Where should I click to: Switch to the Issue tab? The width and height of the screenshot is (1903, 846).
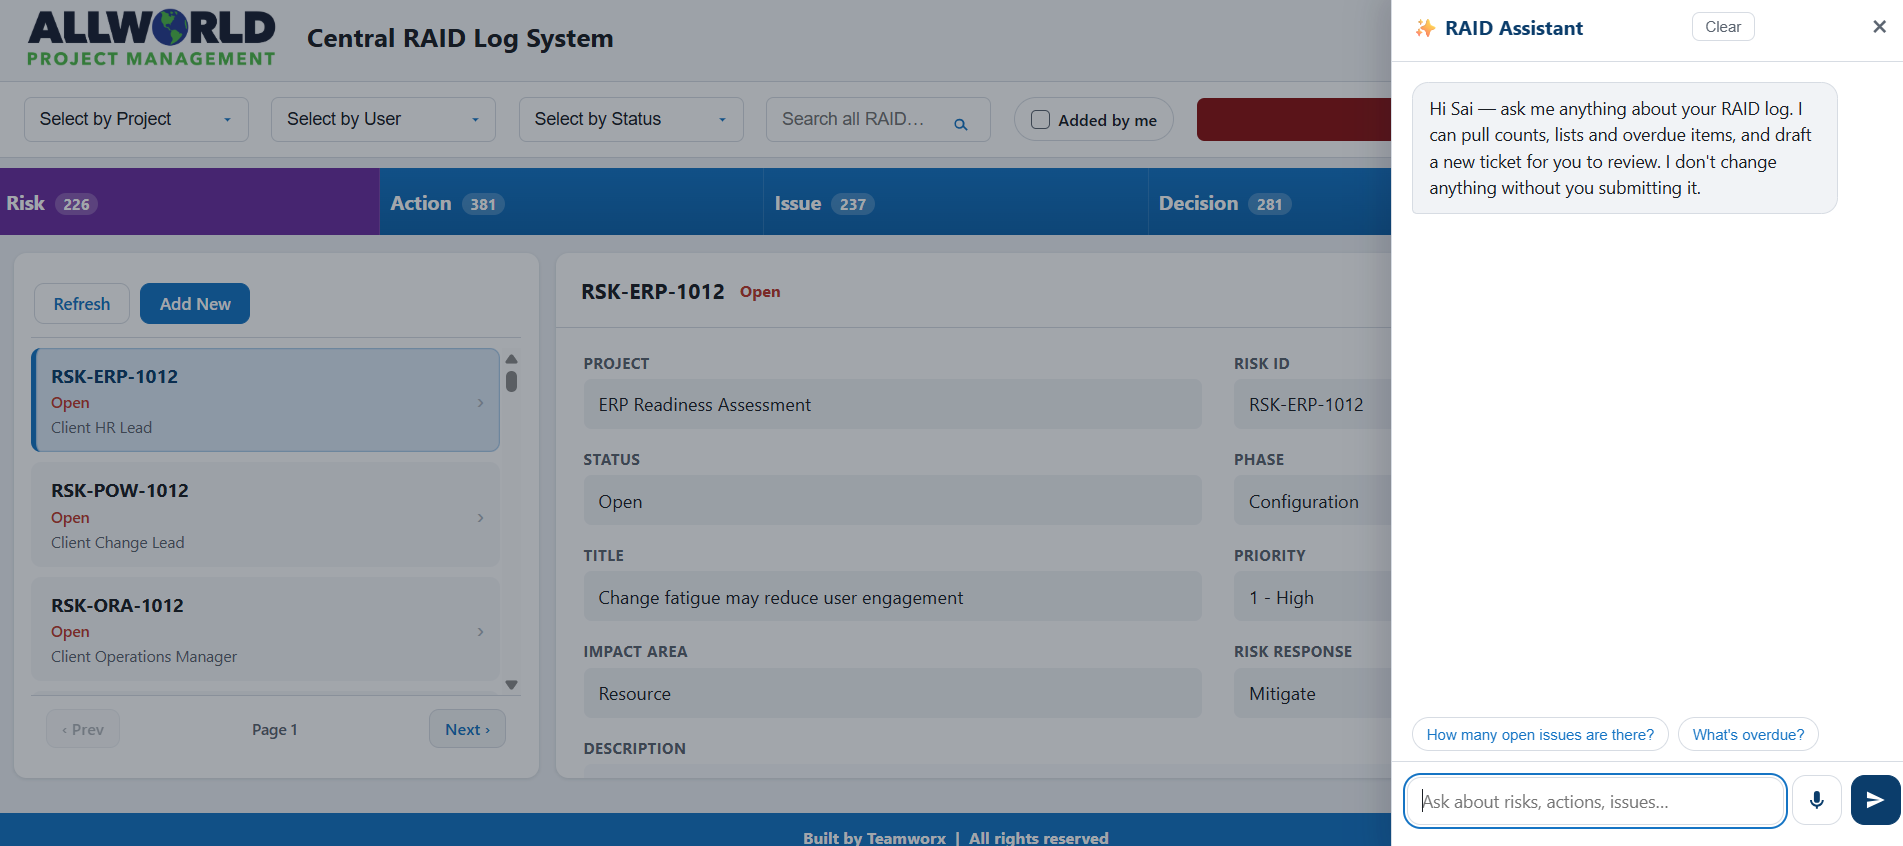(955, 202)
